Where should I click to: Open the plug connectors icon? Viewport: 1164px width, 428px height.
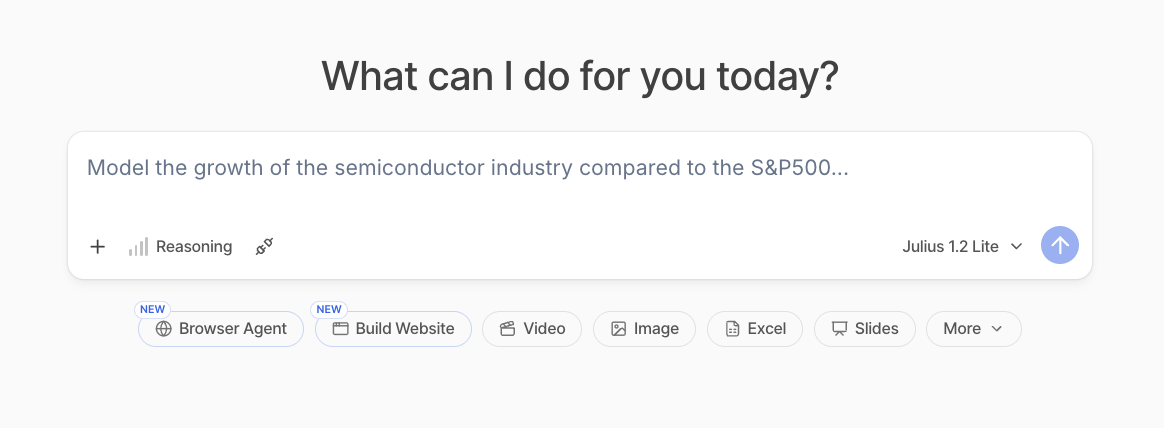(x=264, y=246)
